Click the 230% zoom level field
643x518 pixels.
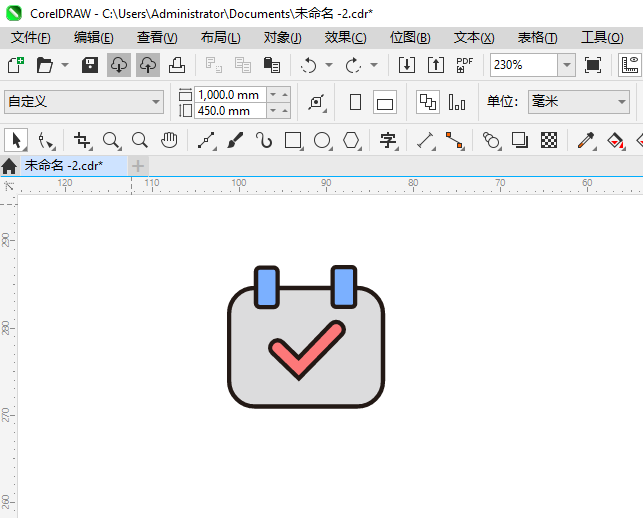[524, 65]
